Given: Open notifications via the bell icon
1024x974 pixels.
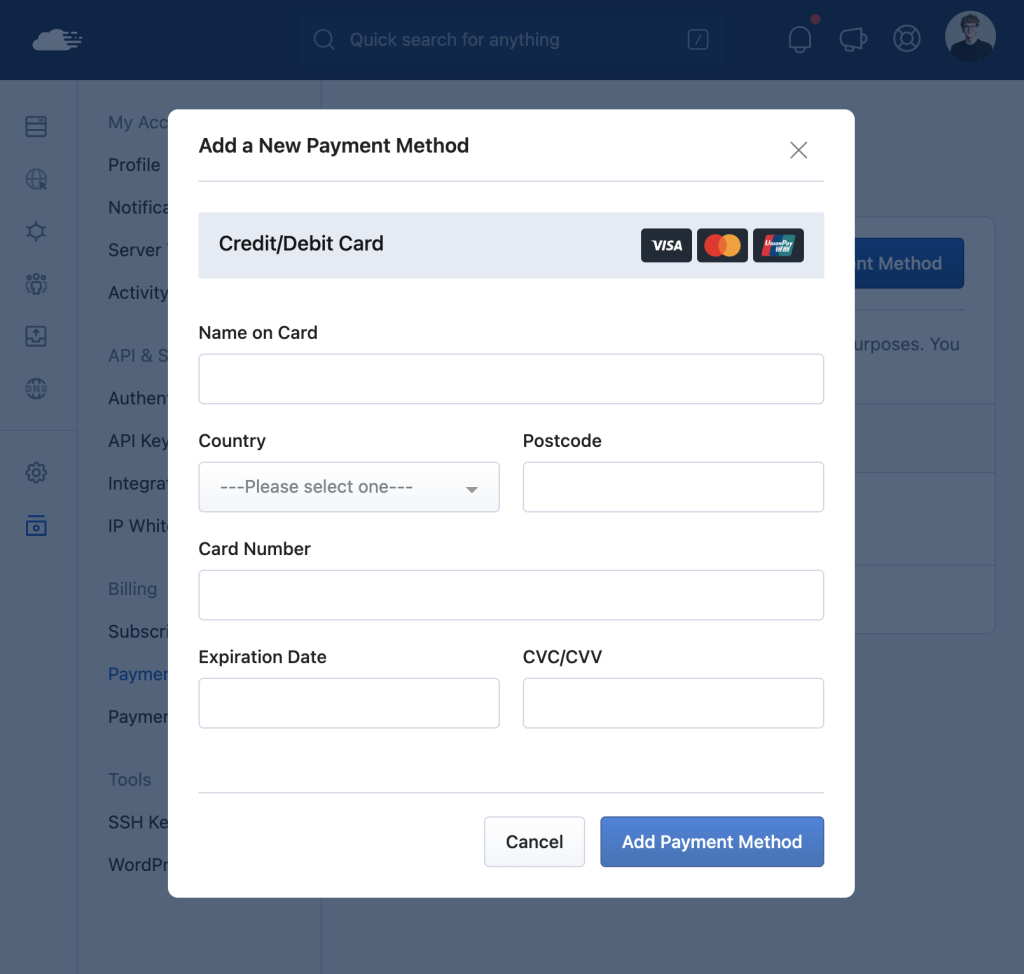Looking at the screenshot, I should click(x=799, y=37).
